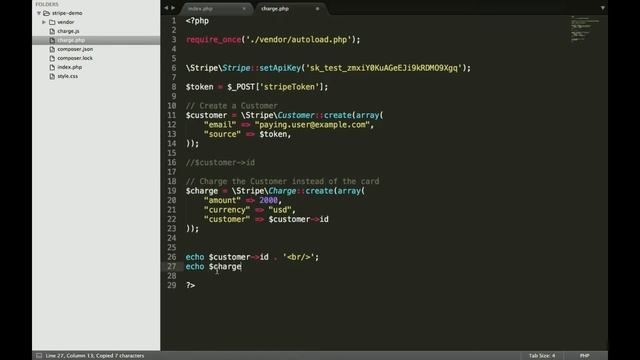Viewport: 640px width, 360px height.
Task: Click line number 1 in gutter
Action: (174, 21)
